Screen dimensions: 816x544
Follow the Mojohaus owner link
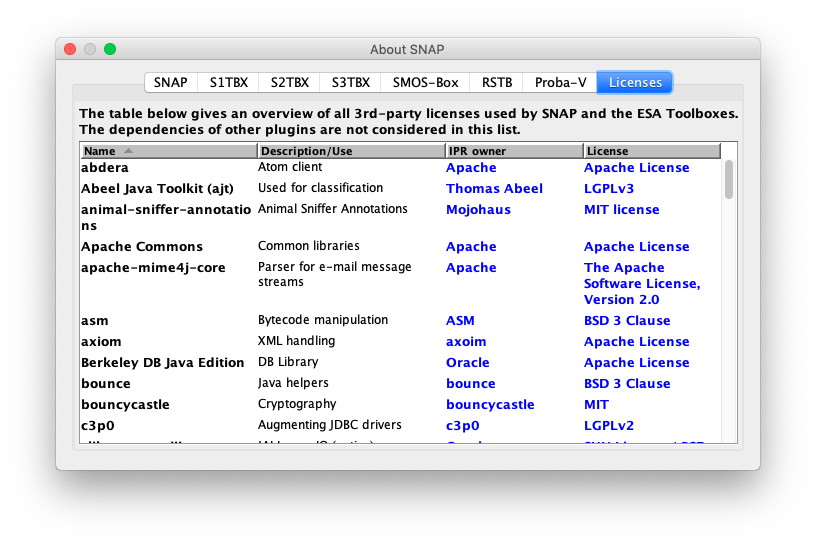(478, 209)
